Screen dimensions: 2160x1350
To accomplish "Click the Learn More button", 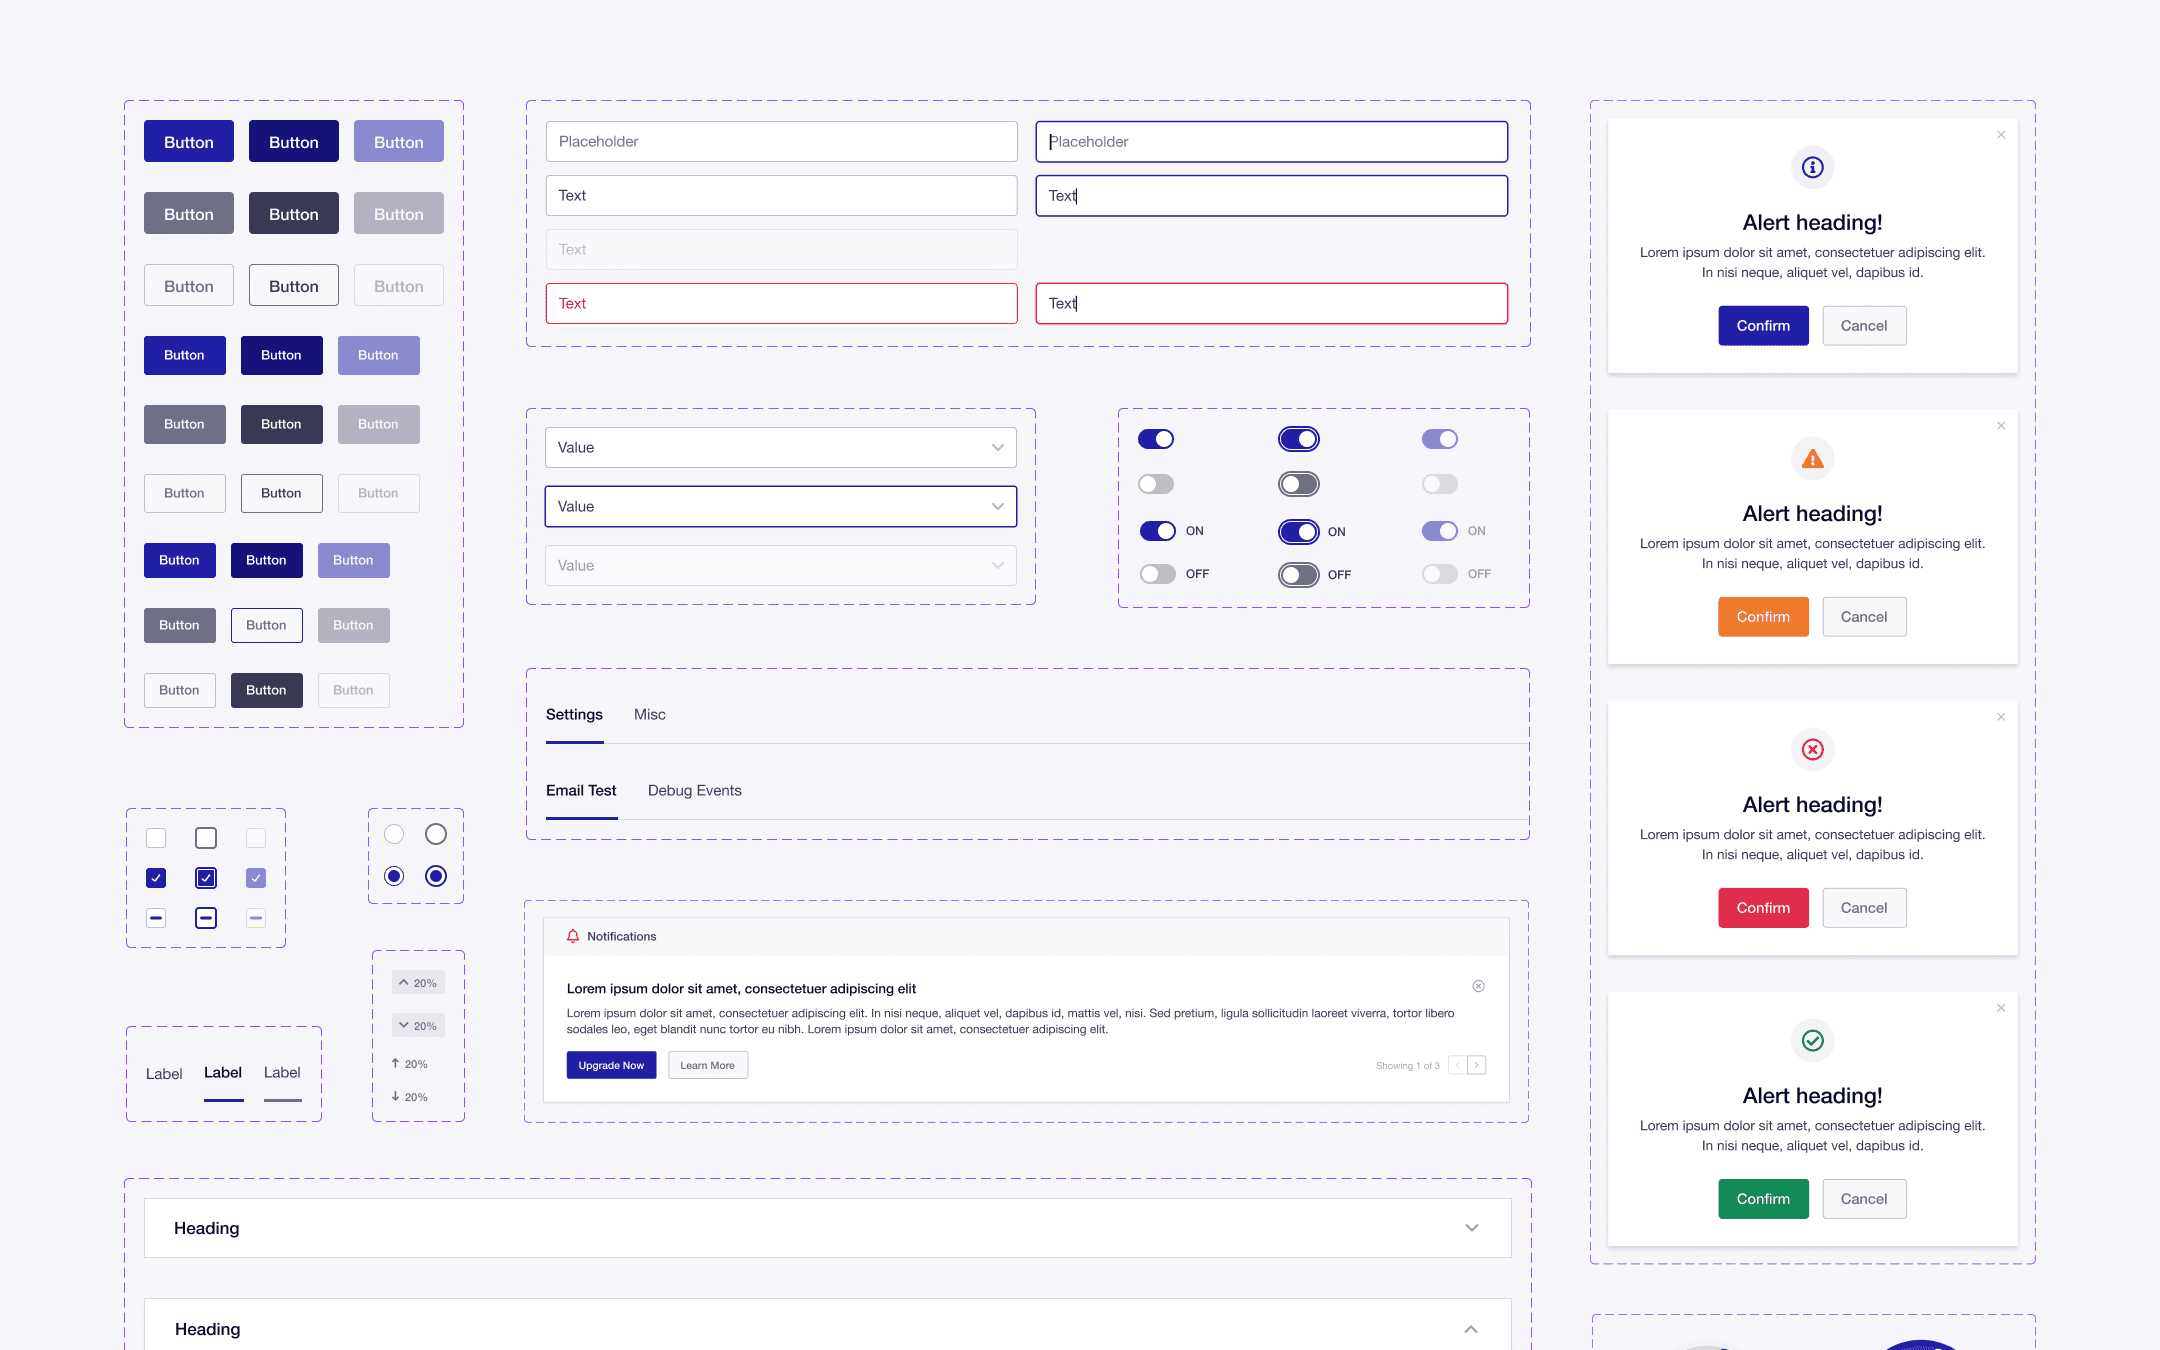I will click(707, 1065).
